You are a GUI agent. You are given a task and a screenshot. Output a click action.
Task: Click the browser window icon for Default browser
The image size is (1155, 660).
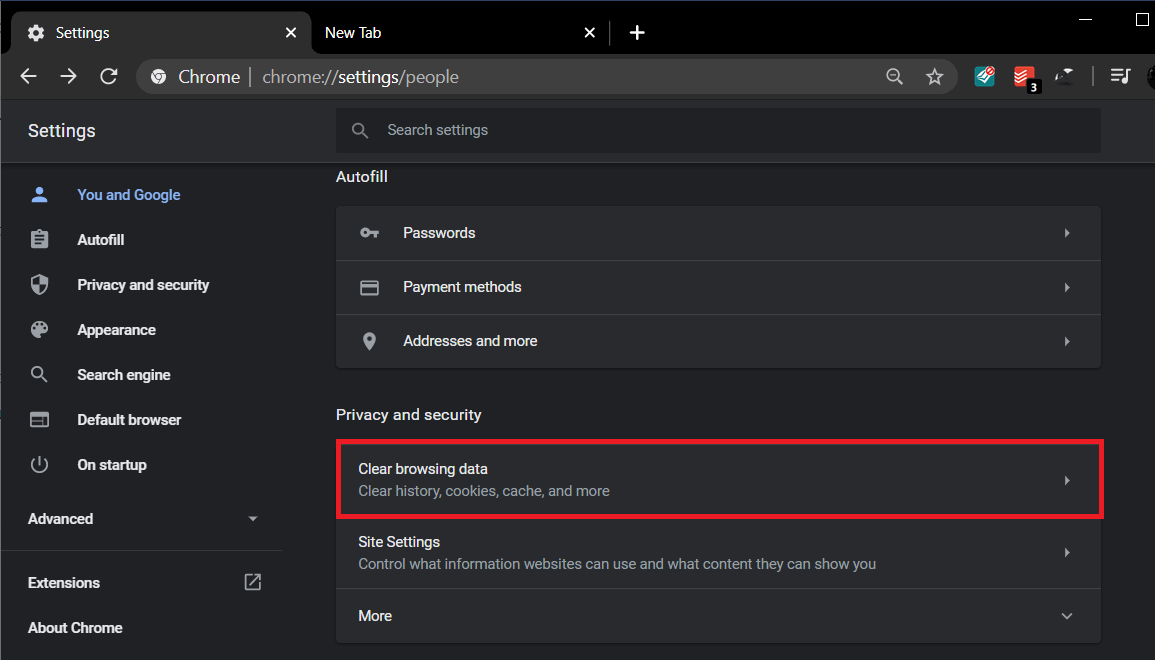pos(39,419)
